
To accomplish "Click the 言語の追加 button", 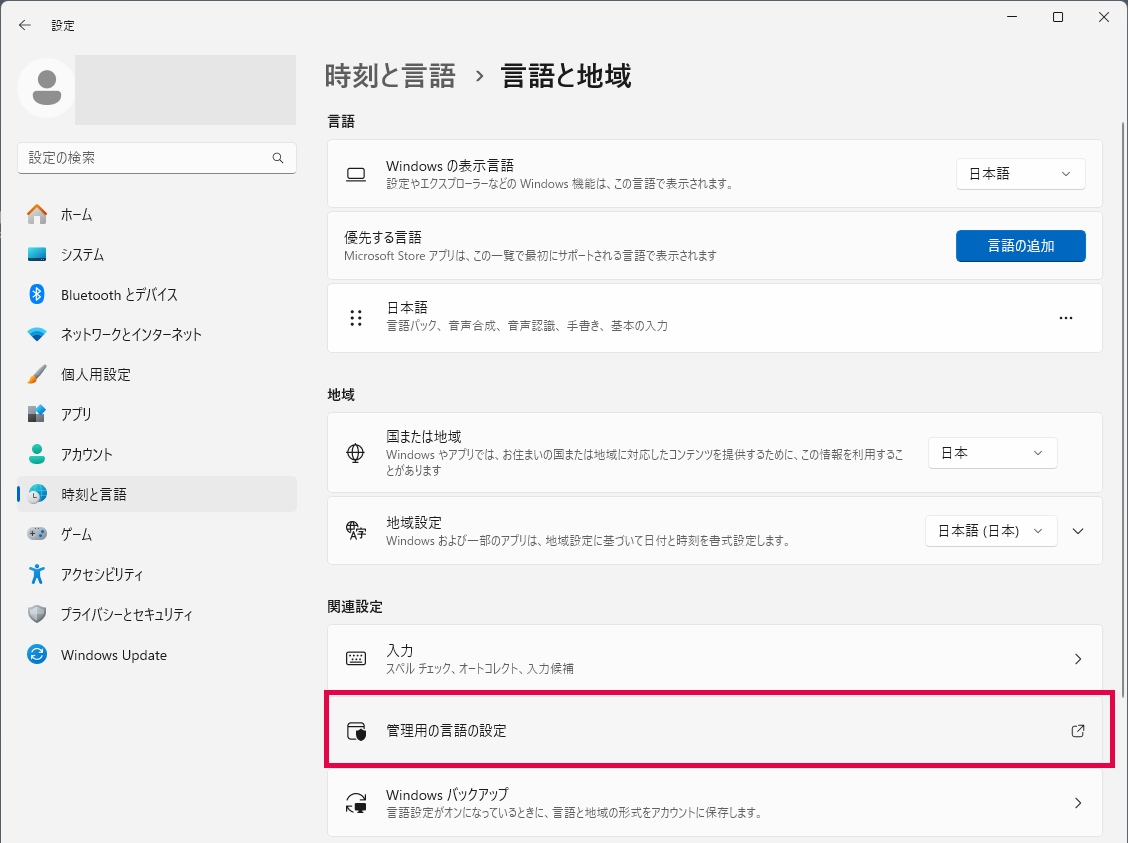I will tap(1020, 245).
